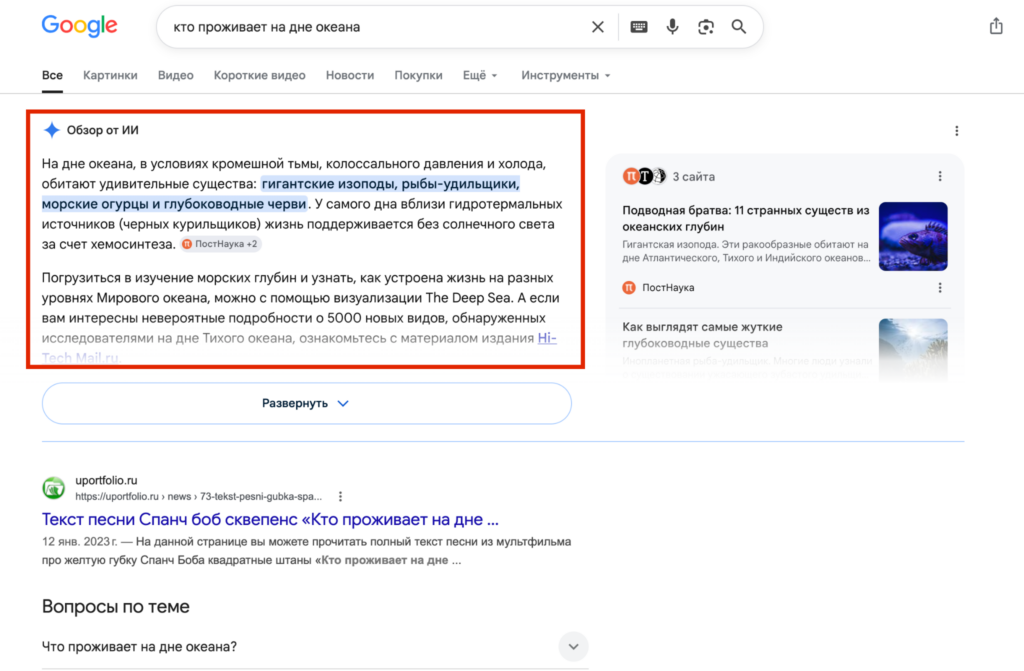The width and height of the screenshot is (1024, 671).
Task: Open the underwater light article thumbnail
Action: coord(913,350)
